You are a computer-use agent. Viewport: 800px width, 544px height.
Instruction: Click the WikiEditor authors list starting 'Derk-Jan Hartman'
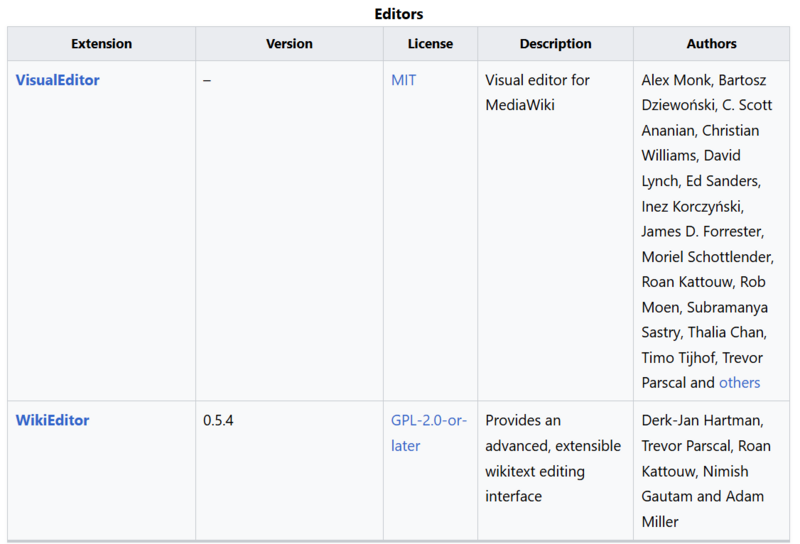706,471
